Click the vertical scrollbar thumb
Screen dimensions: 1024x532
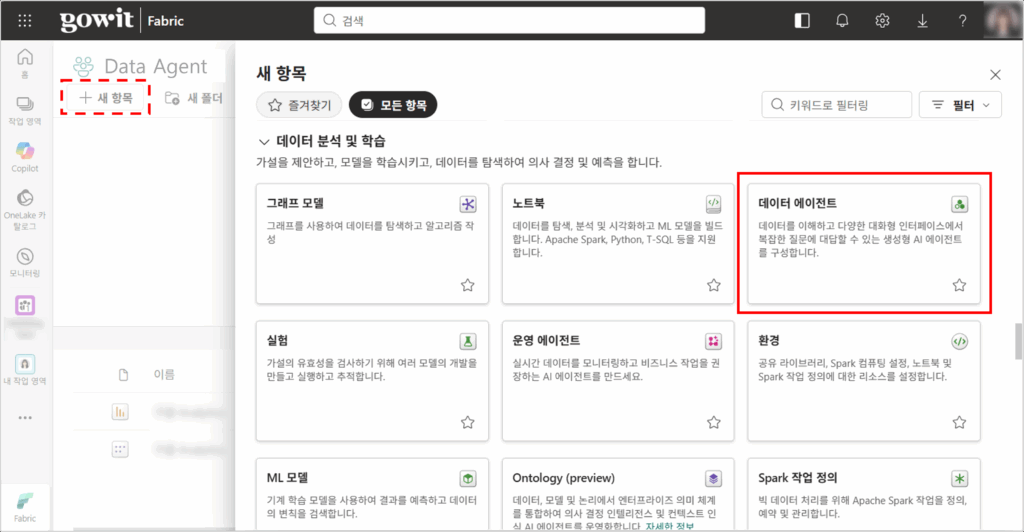tap(1018, 341)
